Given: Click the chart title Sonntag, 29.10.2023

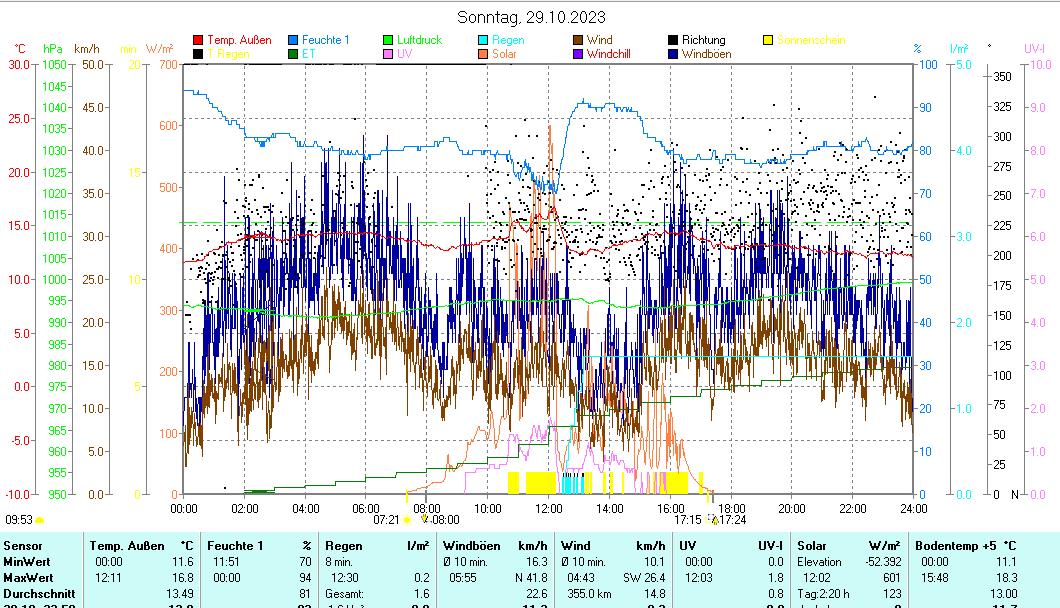Looking at the screenshot, I should 531,17.
